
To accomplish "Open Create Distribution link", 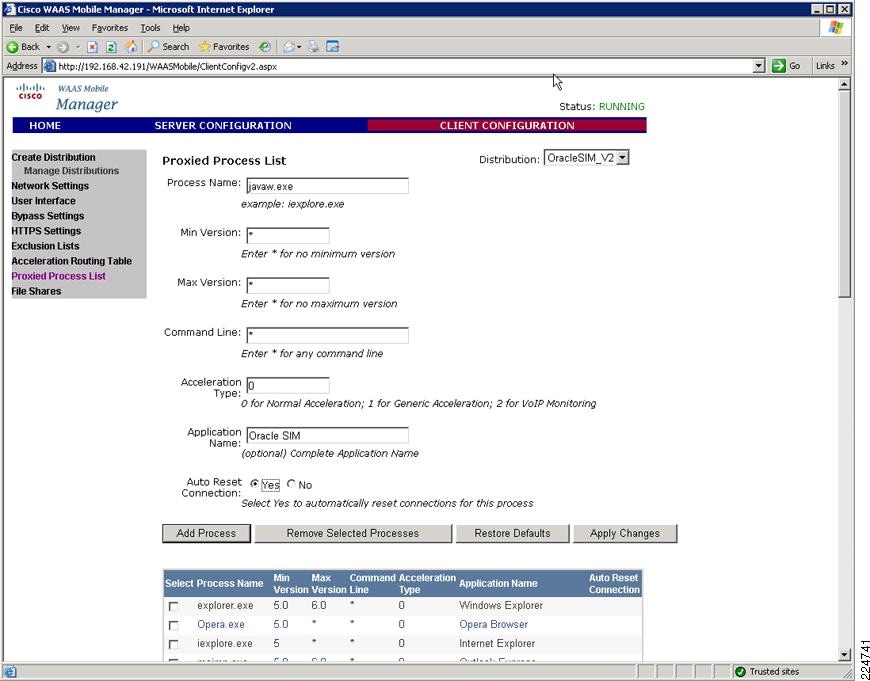I will (x=53, y=158).
